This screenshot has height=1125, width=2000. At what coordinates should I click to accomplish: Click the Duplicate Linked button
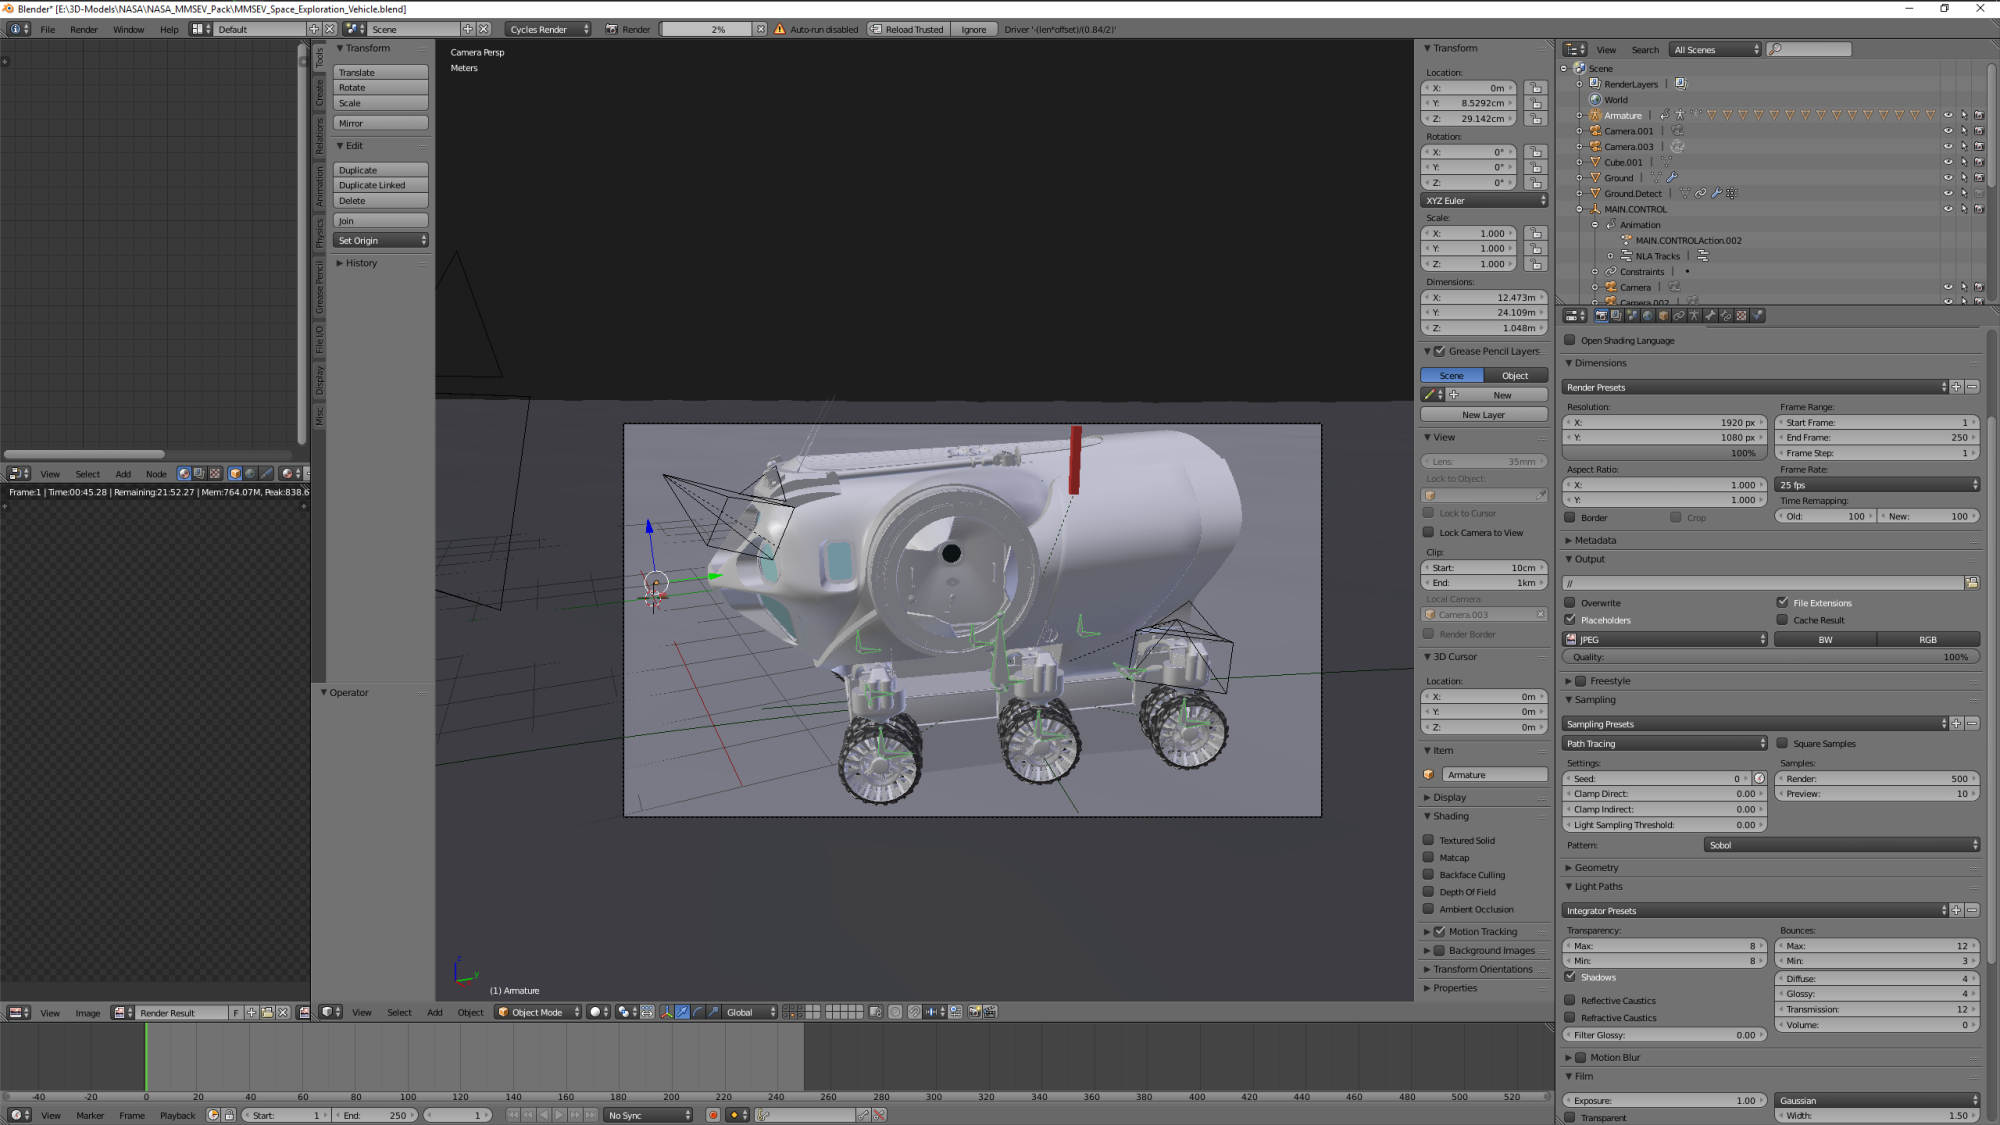[x=381, y=185]
